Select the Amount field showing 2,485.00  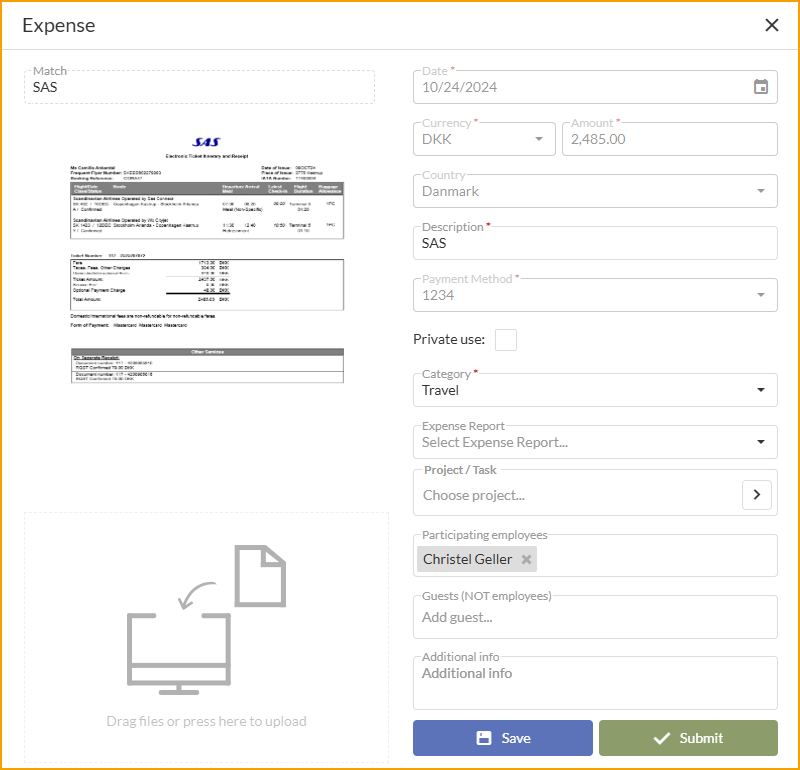(x=669, y=139)
